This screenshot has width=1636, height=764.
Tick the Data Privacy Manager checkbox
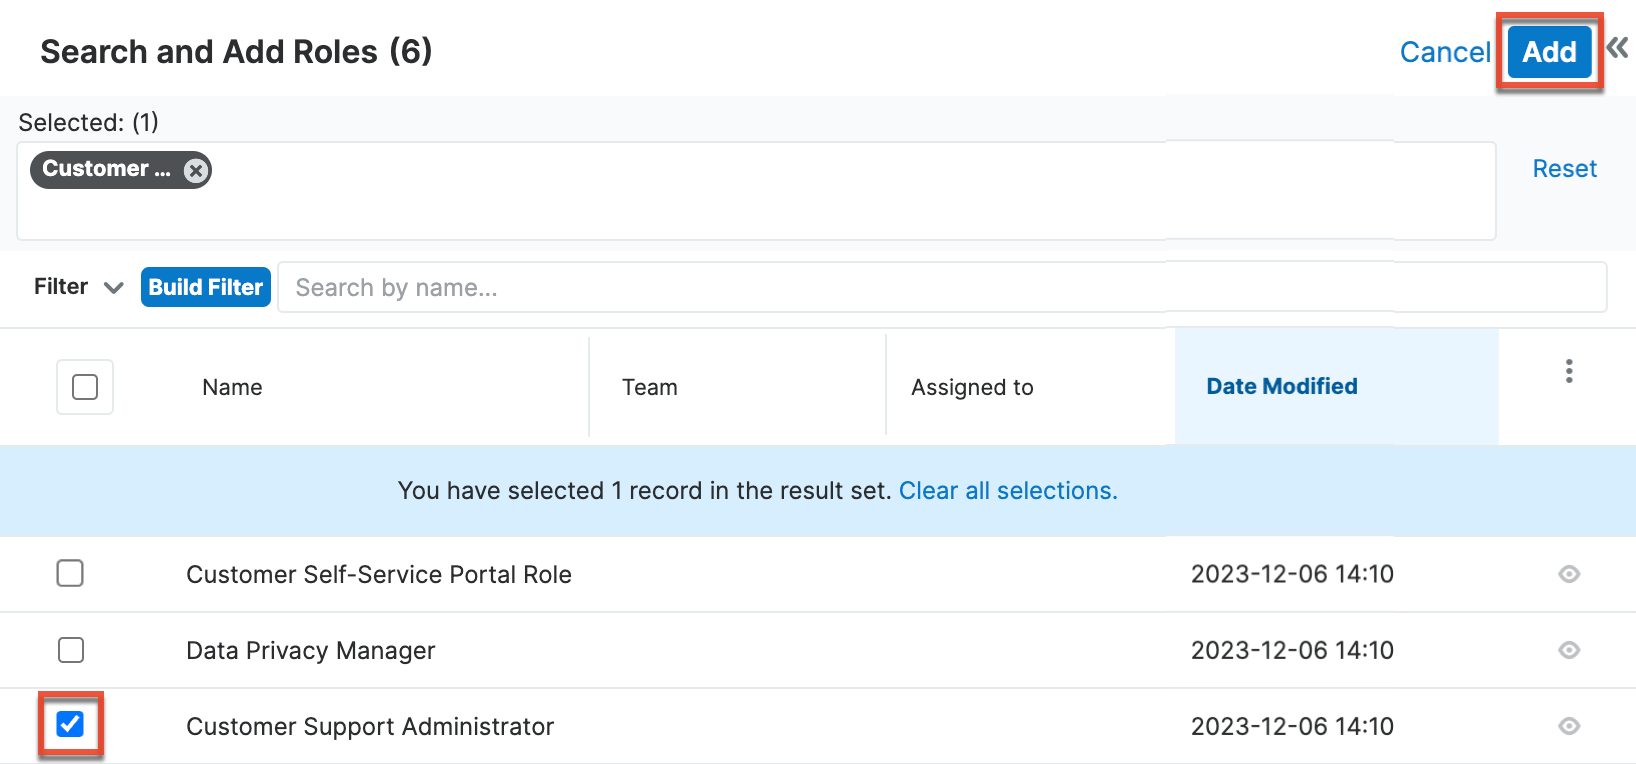[x=70, y=650]
